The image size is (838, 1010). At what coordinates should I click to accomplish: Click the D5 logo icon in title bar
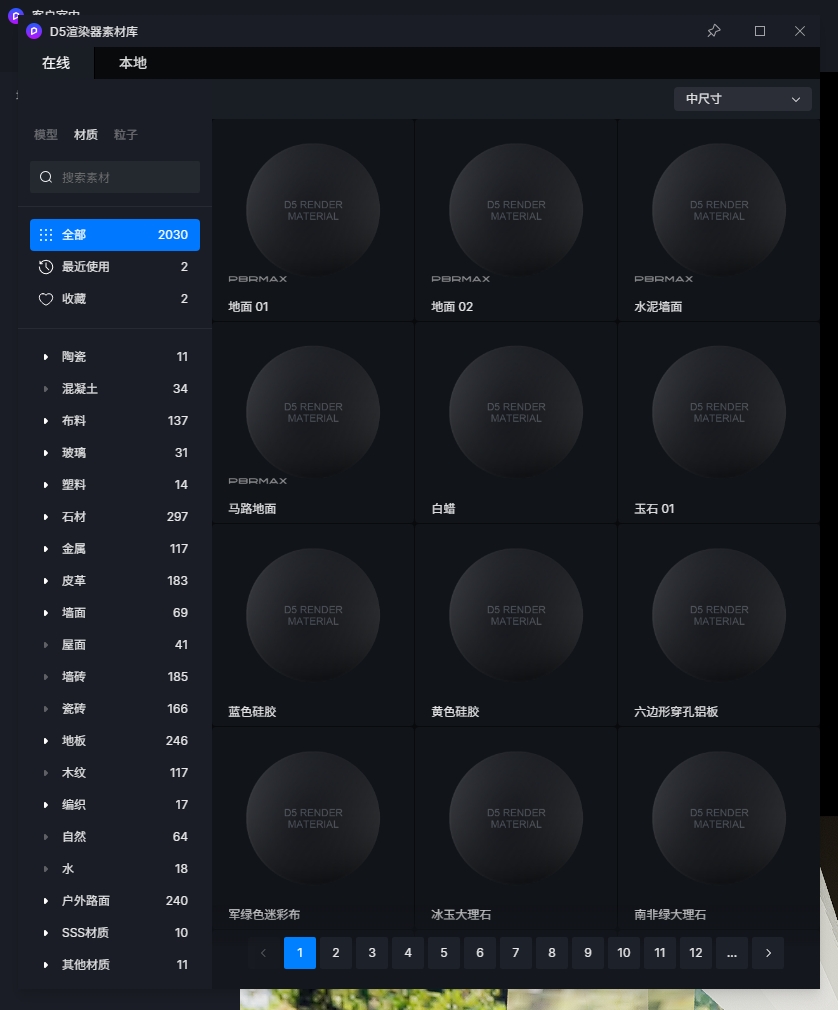pyautogui.click(x=34, y=31)
